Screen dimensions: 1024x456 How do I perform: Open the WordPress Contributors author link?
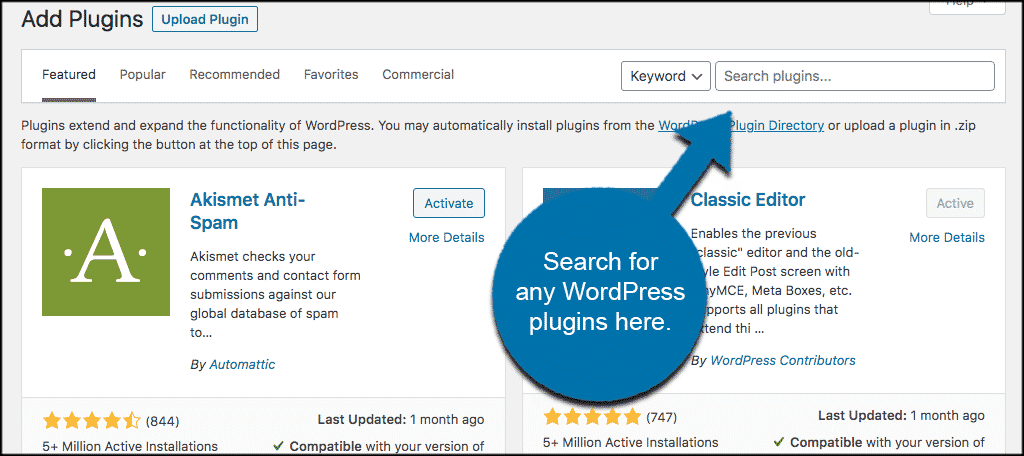click(x=782, y=360)
